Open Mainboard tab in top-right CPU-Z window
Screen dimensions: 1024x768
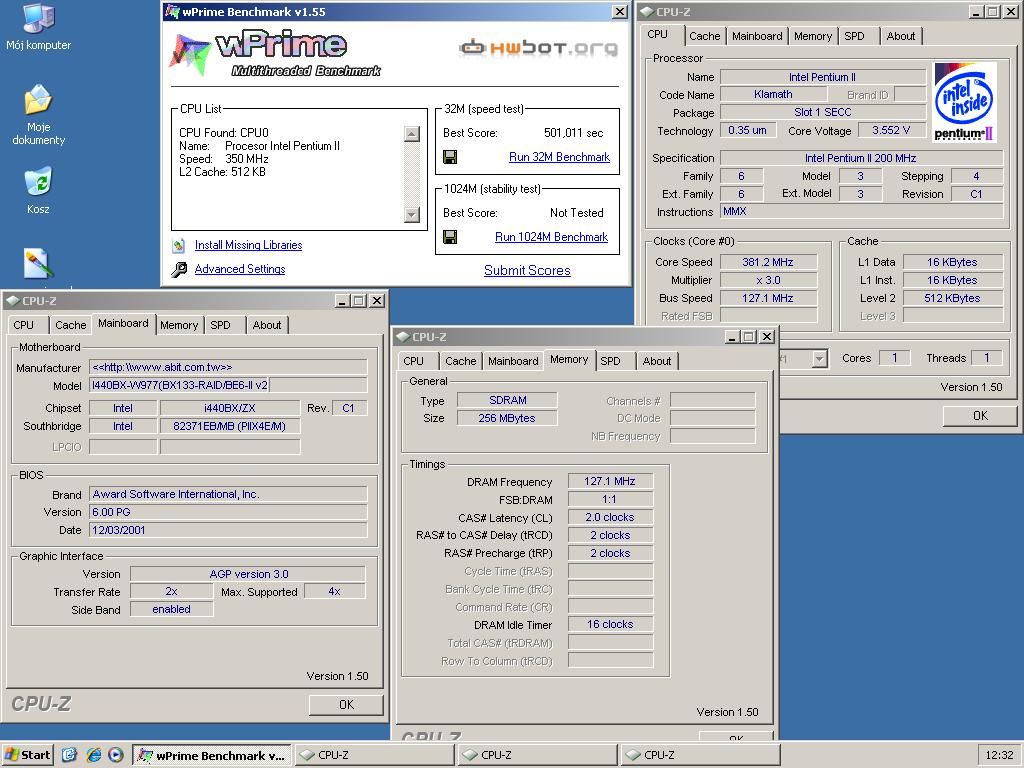[757, 37]
